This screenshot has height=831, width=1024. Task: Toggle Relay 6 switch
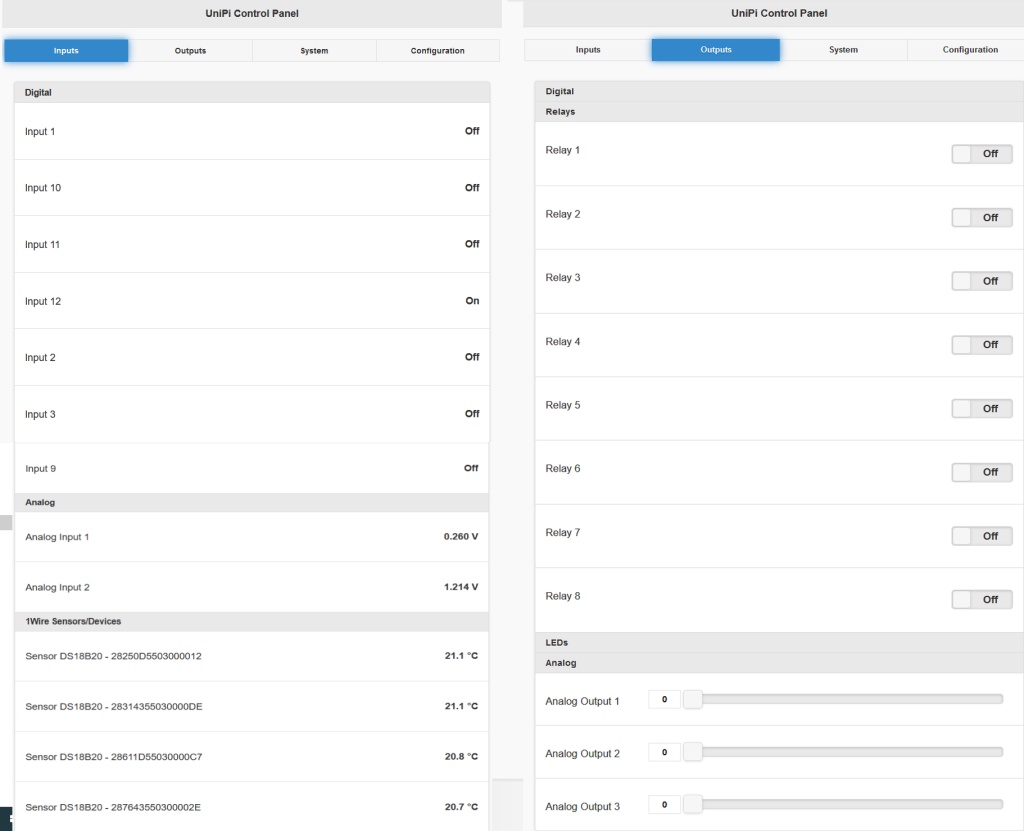(x=982, y=472)
